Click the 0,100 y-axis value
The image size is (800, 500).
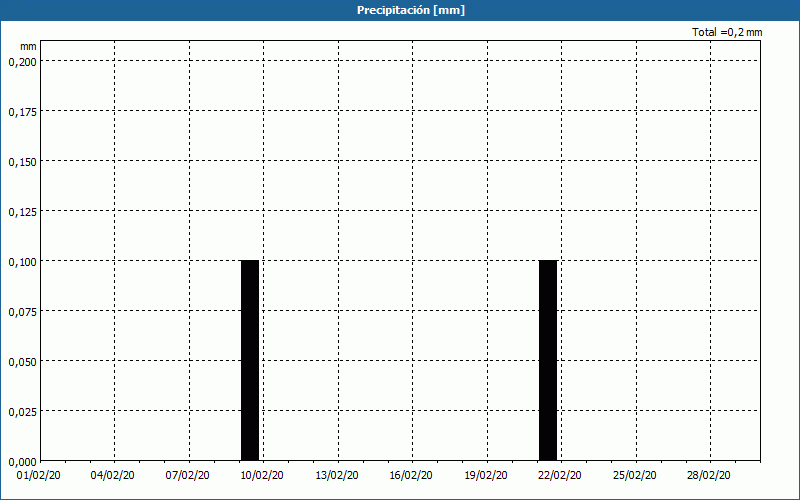pyautogui.click(x=22, y=262)
